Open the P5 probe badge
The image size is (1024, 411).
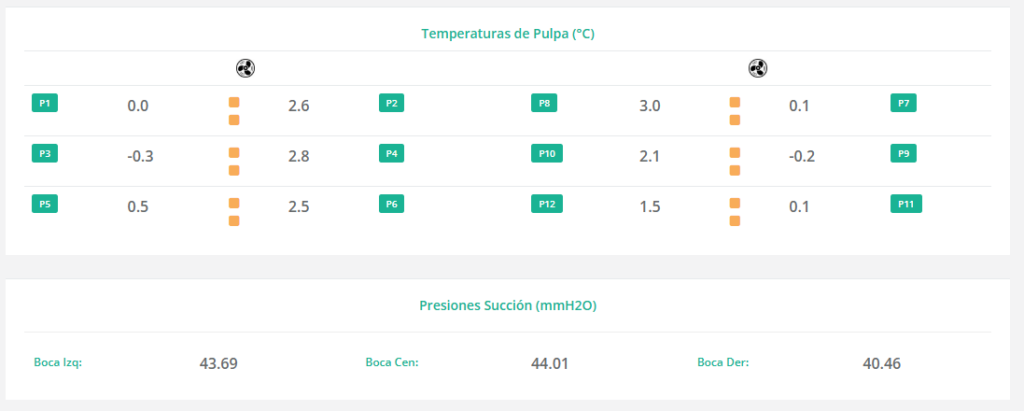tap(45, 204)
